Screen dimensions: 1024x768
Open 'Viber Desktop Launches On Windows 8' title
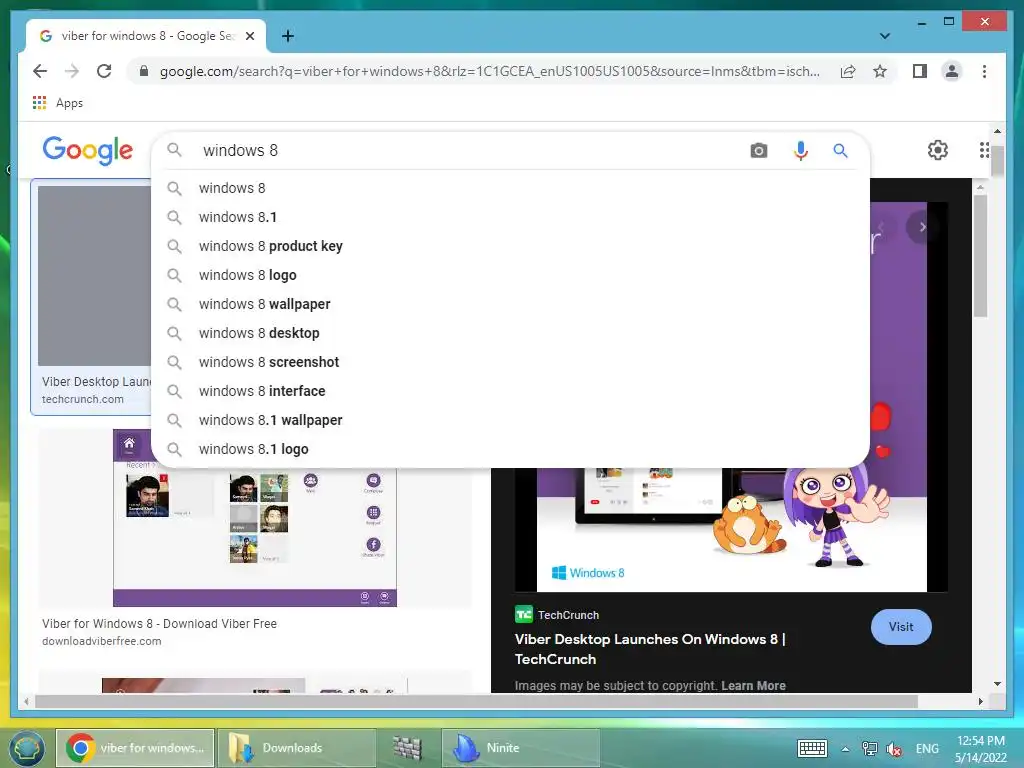pyautogui.click(x=650, y=649)
